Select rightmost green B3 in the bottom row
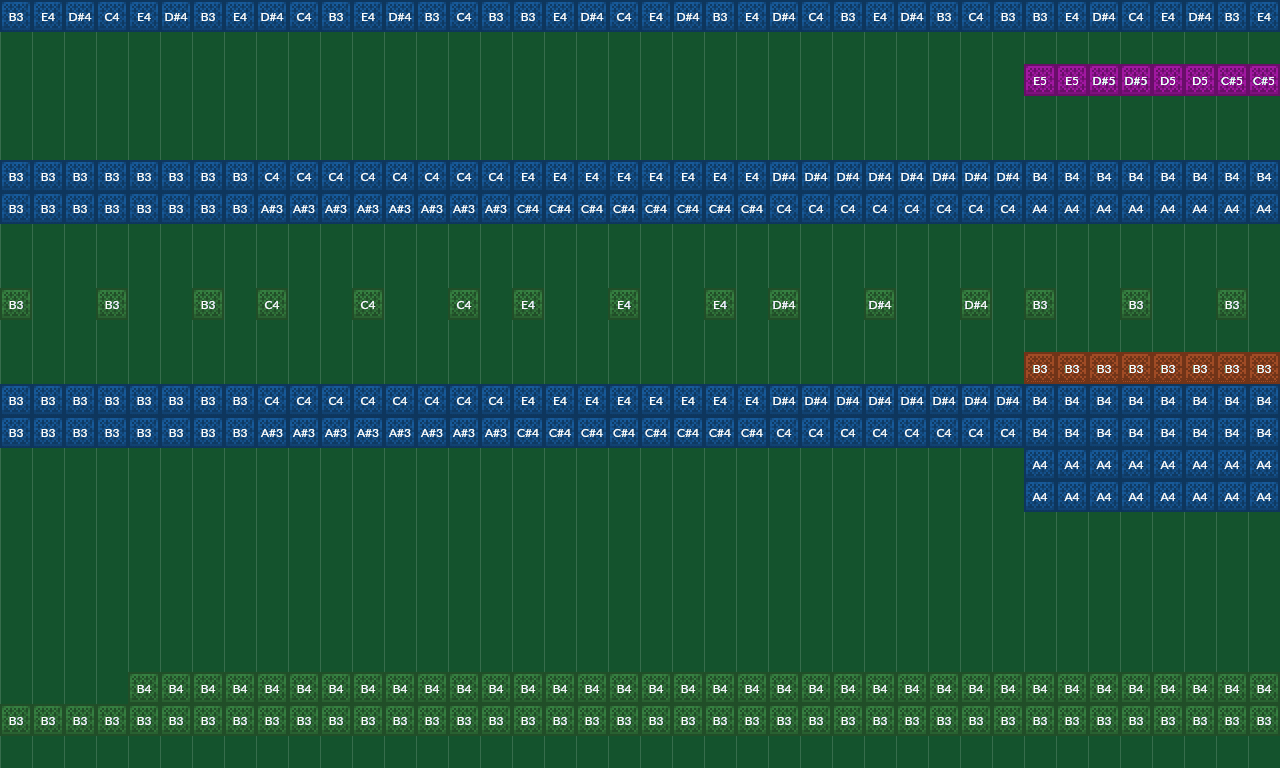1280x768 pixels. coord(1264,721)
